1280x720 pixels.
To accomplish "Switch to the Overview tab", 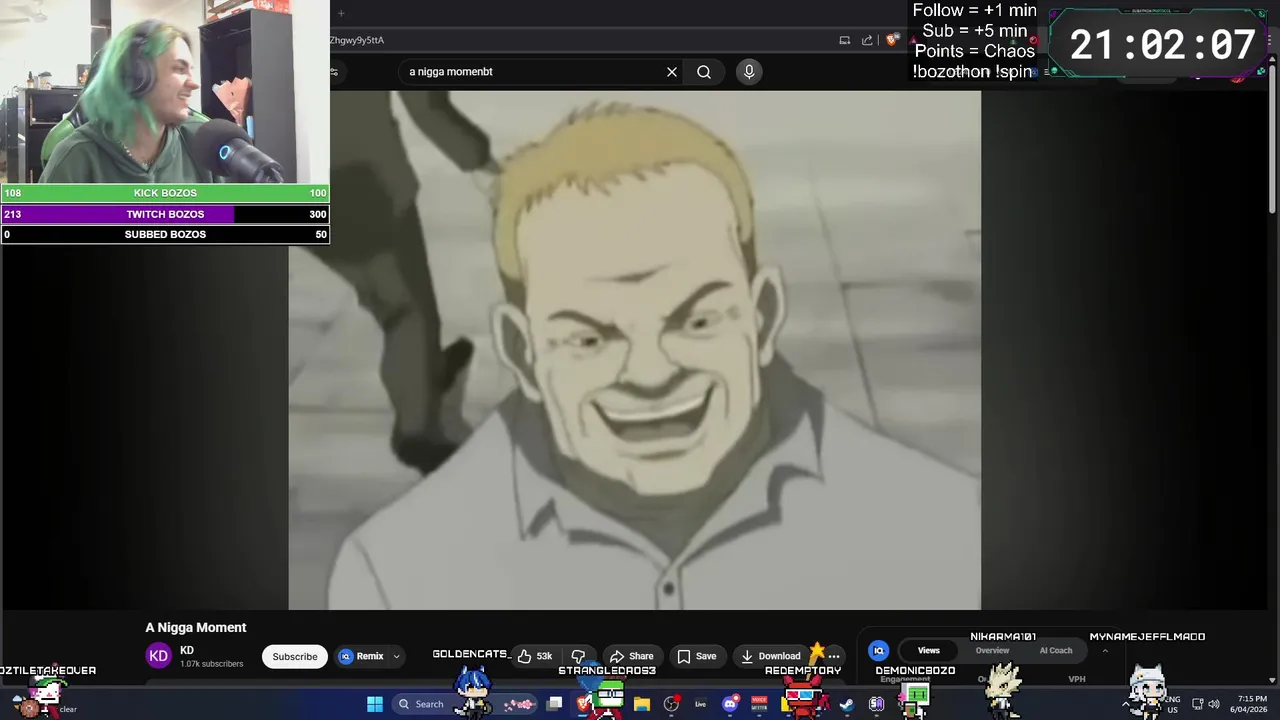I will click(992, 651).
